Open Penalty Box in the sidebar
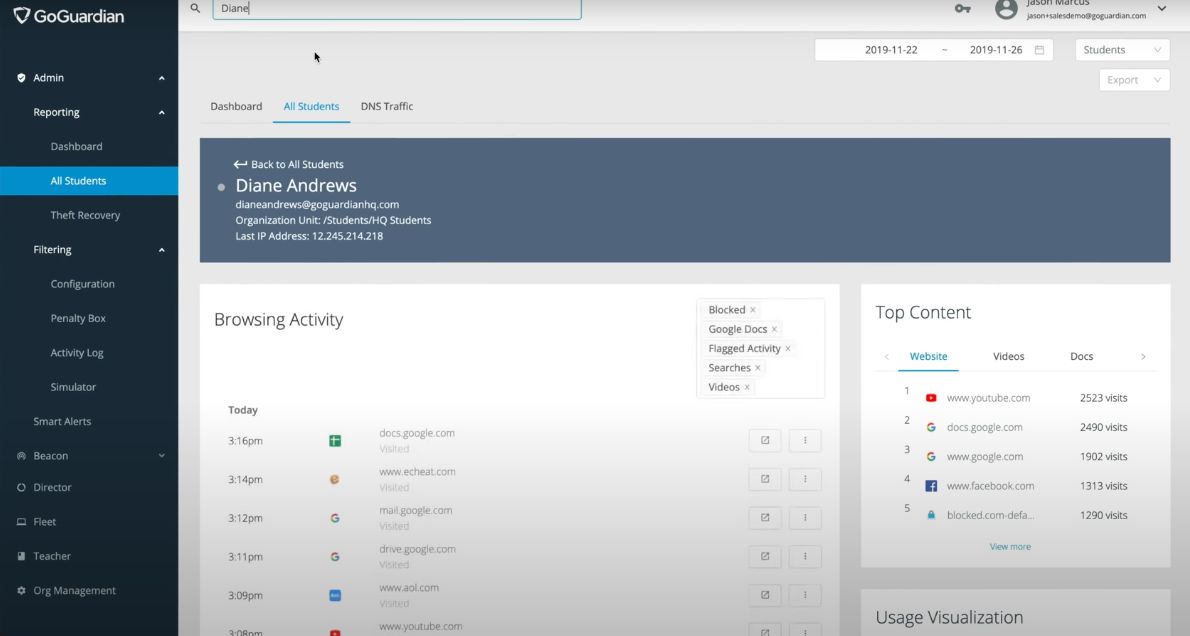1190x636 pixels. [x=78, y=318]
